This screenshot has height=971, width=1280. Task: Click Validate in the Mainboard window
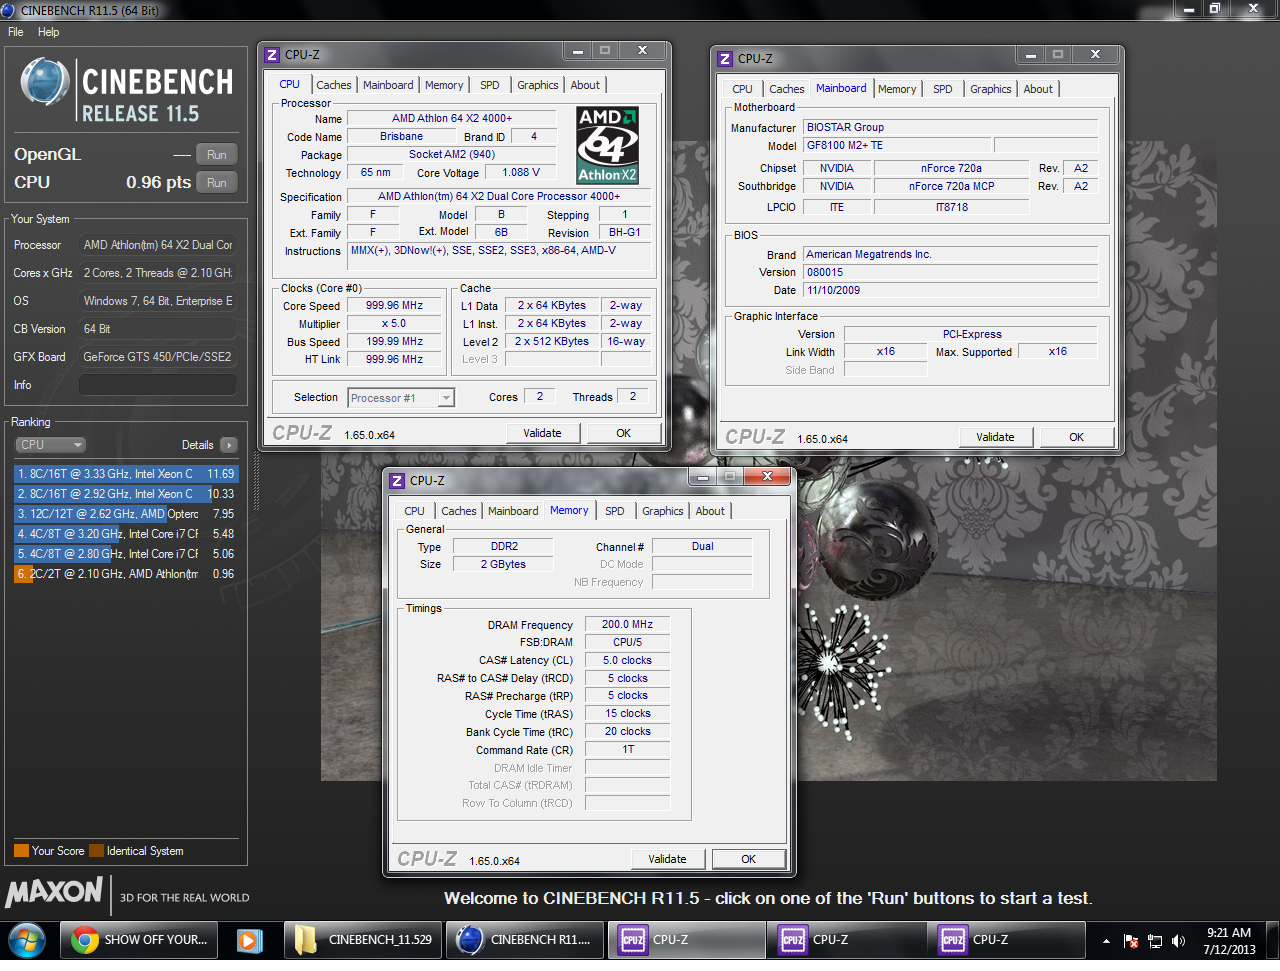coord(995,437)
